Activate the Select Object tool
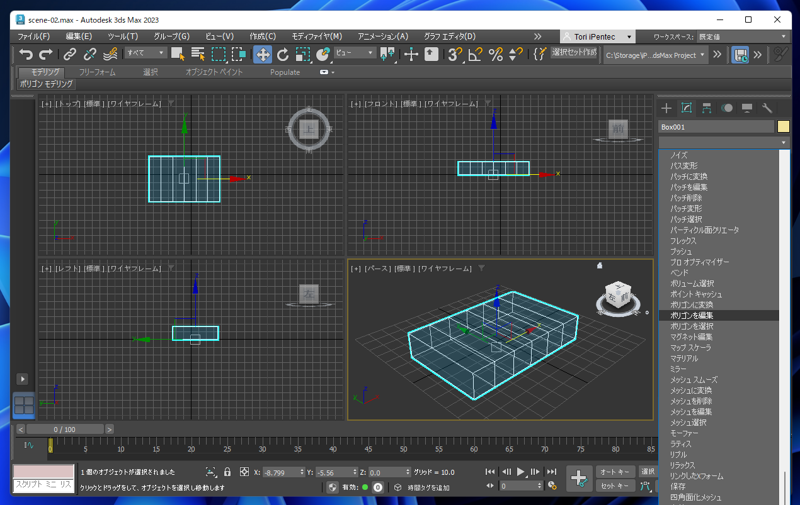 (x=178, y=54)
